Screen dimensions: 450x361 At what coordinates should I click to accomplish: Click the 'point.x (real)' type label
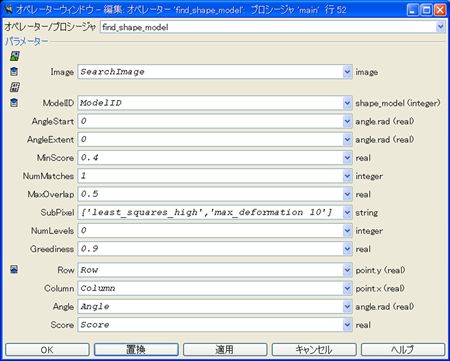[x=380, y=288]
